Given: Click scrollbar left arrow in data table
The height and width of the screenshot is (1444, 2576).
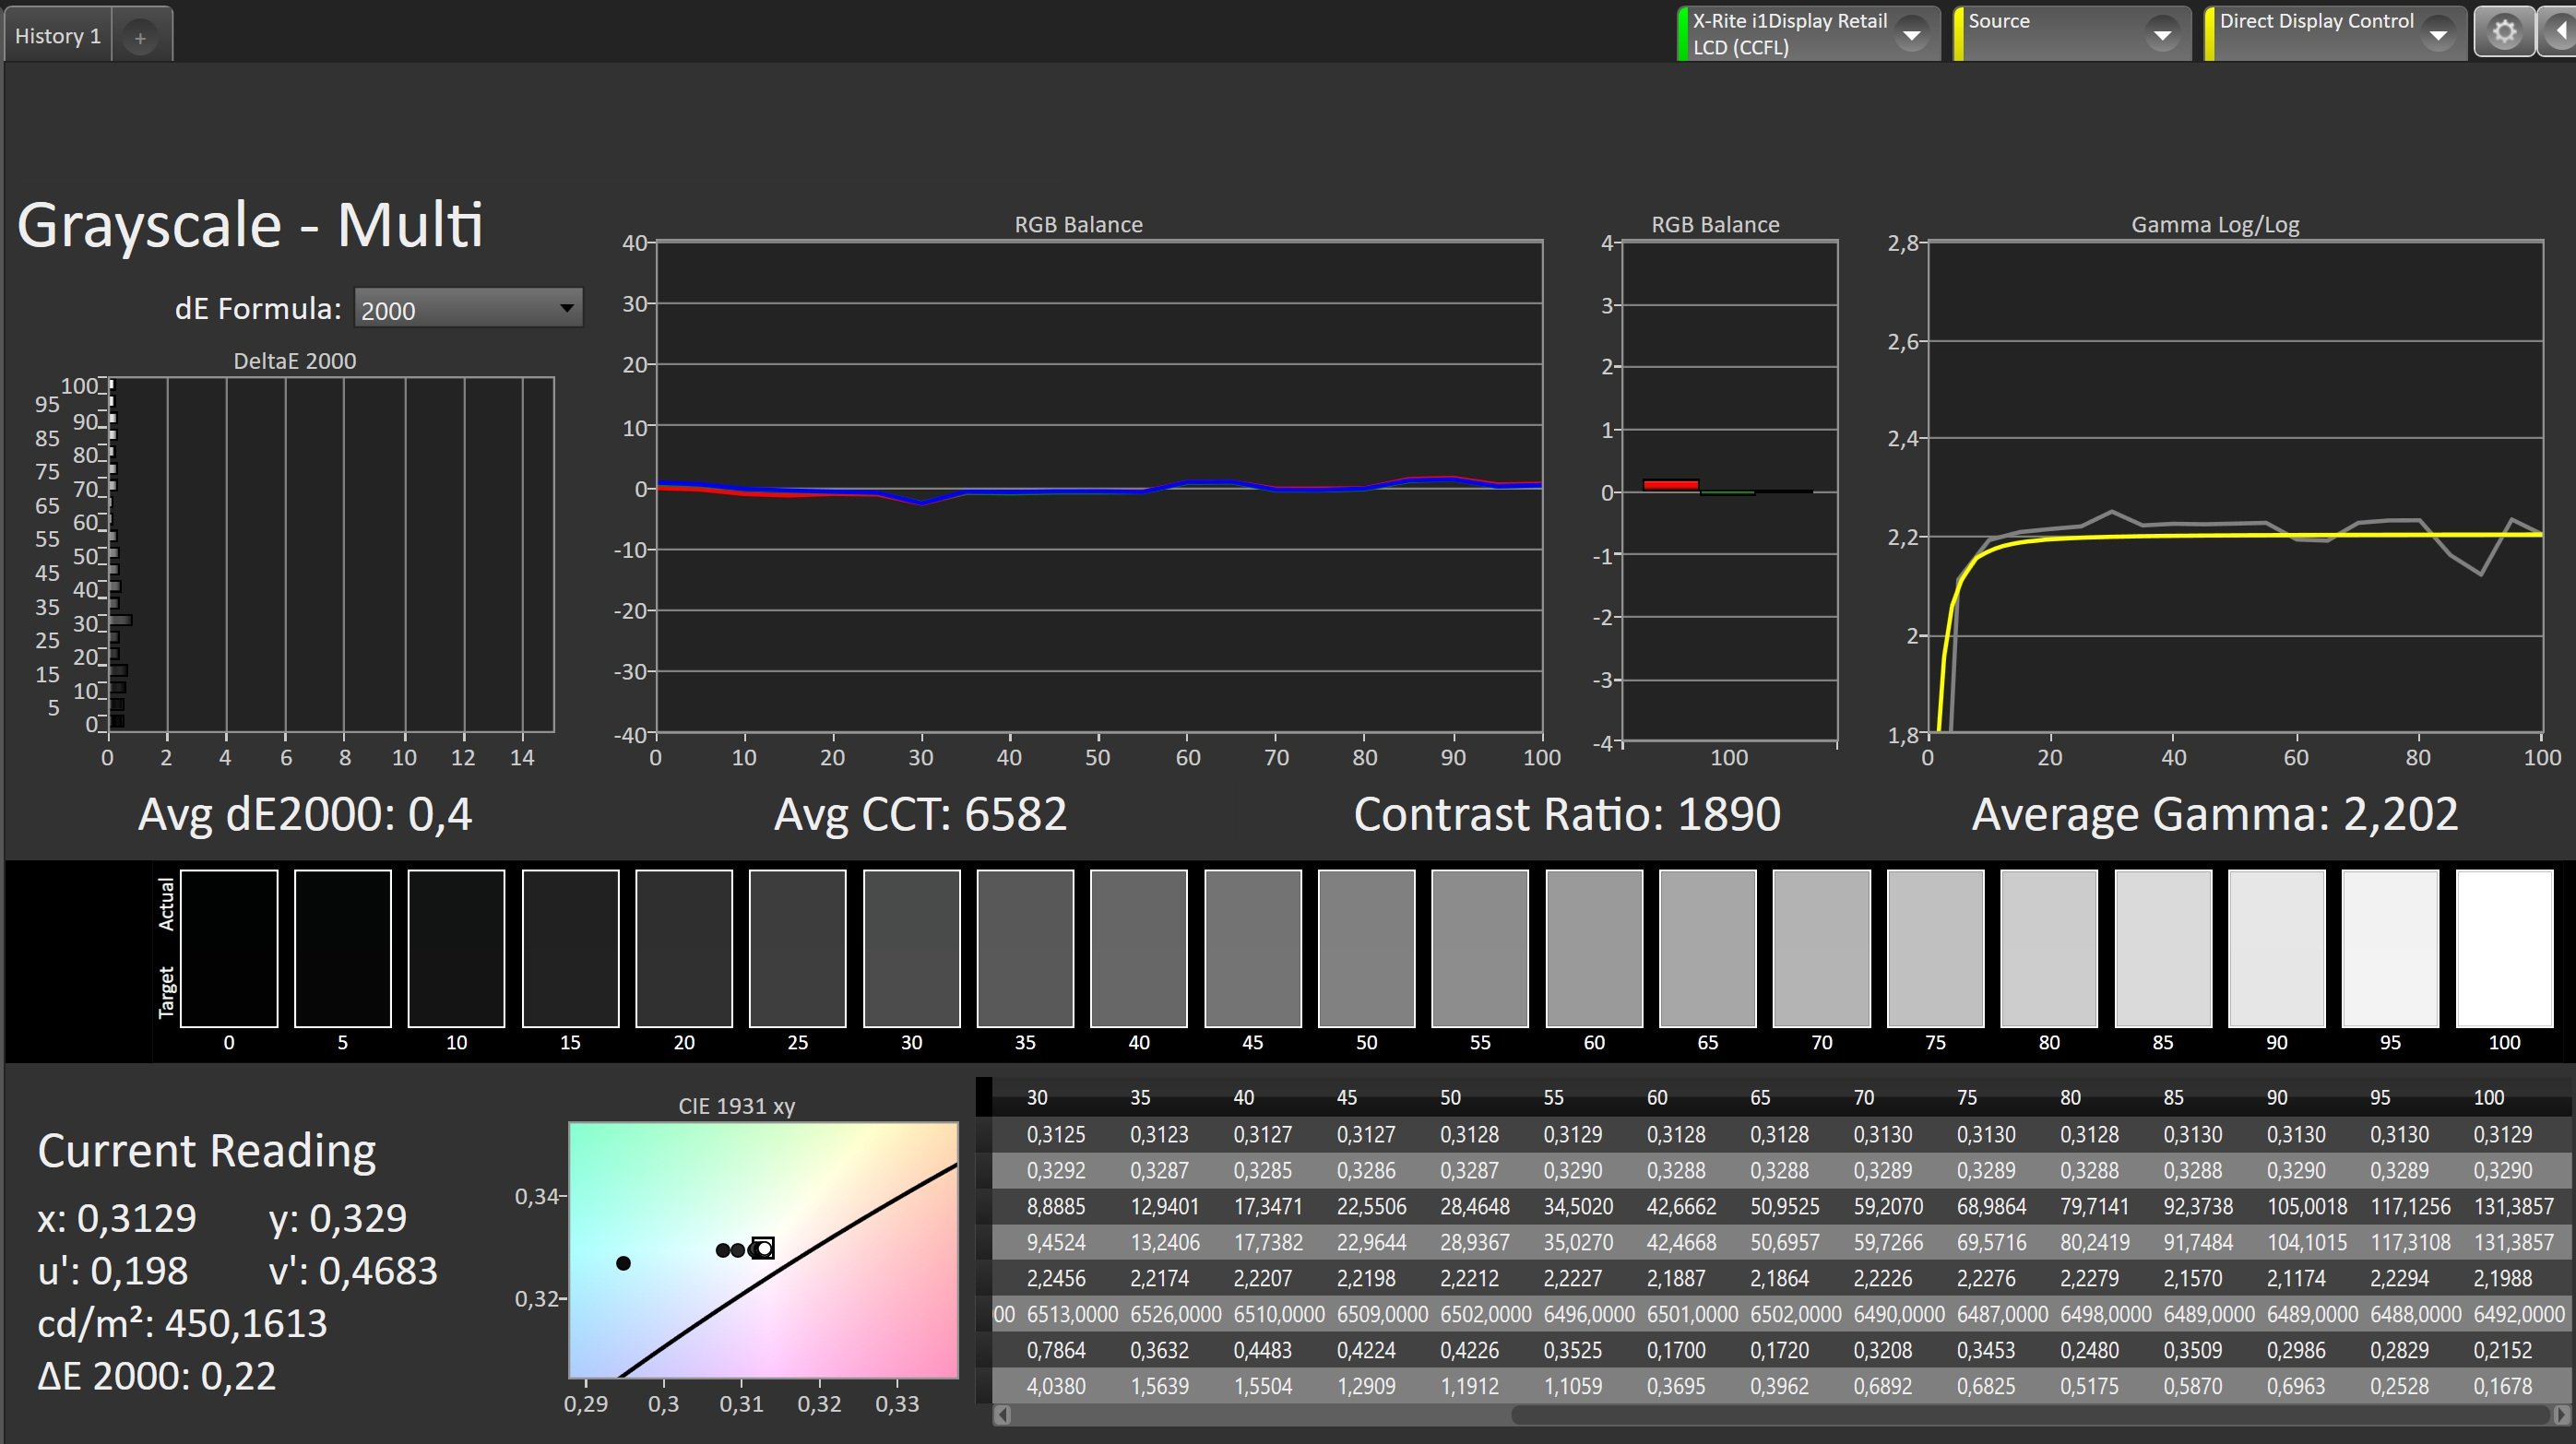Looking at the screenshot, I should [1003, 1415].
